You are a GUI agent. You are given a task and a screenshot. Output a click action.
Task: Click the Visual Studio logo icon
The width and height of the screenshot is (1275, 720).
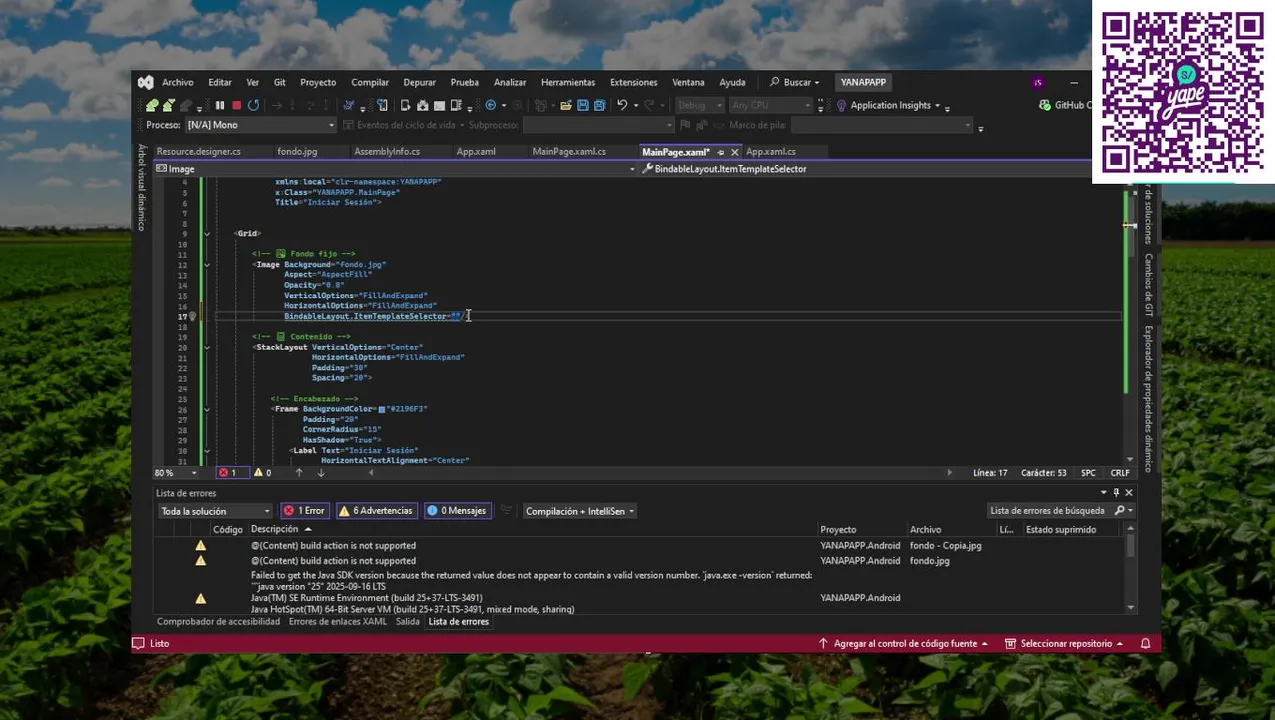click(146, 82)
